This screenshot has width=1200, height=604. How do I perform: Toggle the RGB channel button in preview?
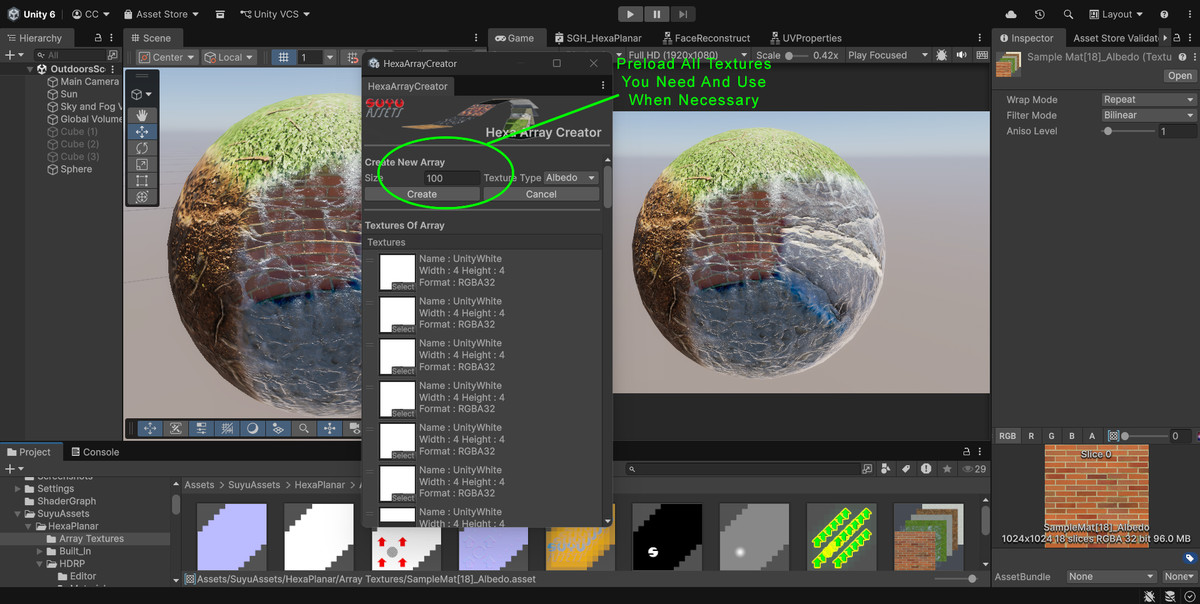1007,436
